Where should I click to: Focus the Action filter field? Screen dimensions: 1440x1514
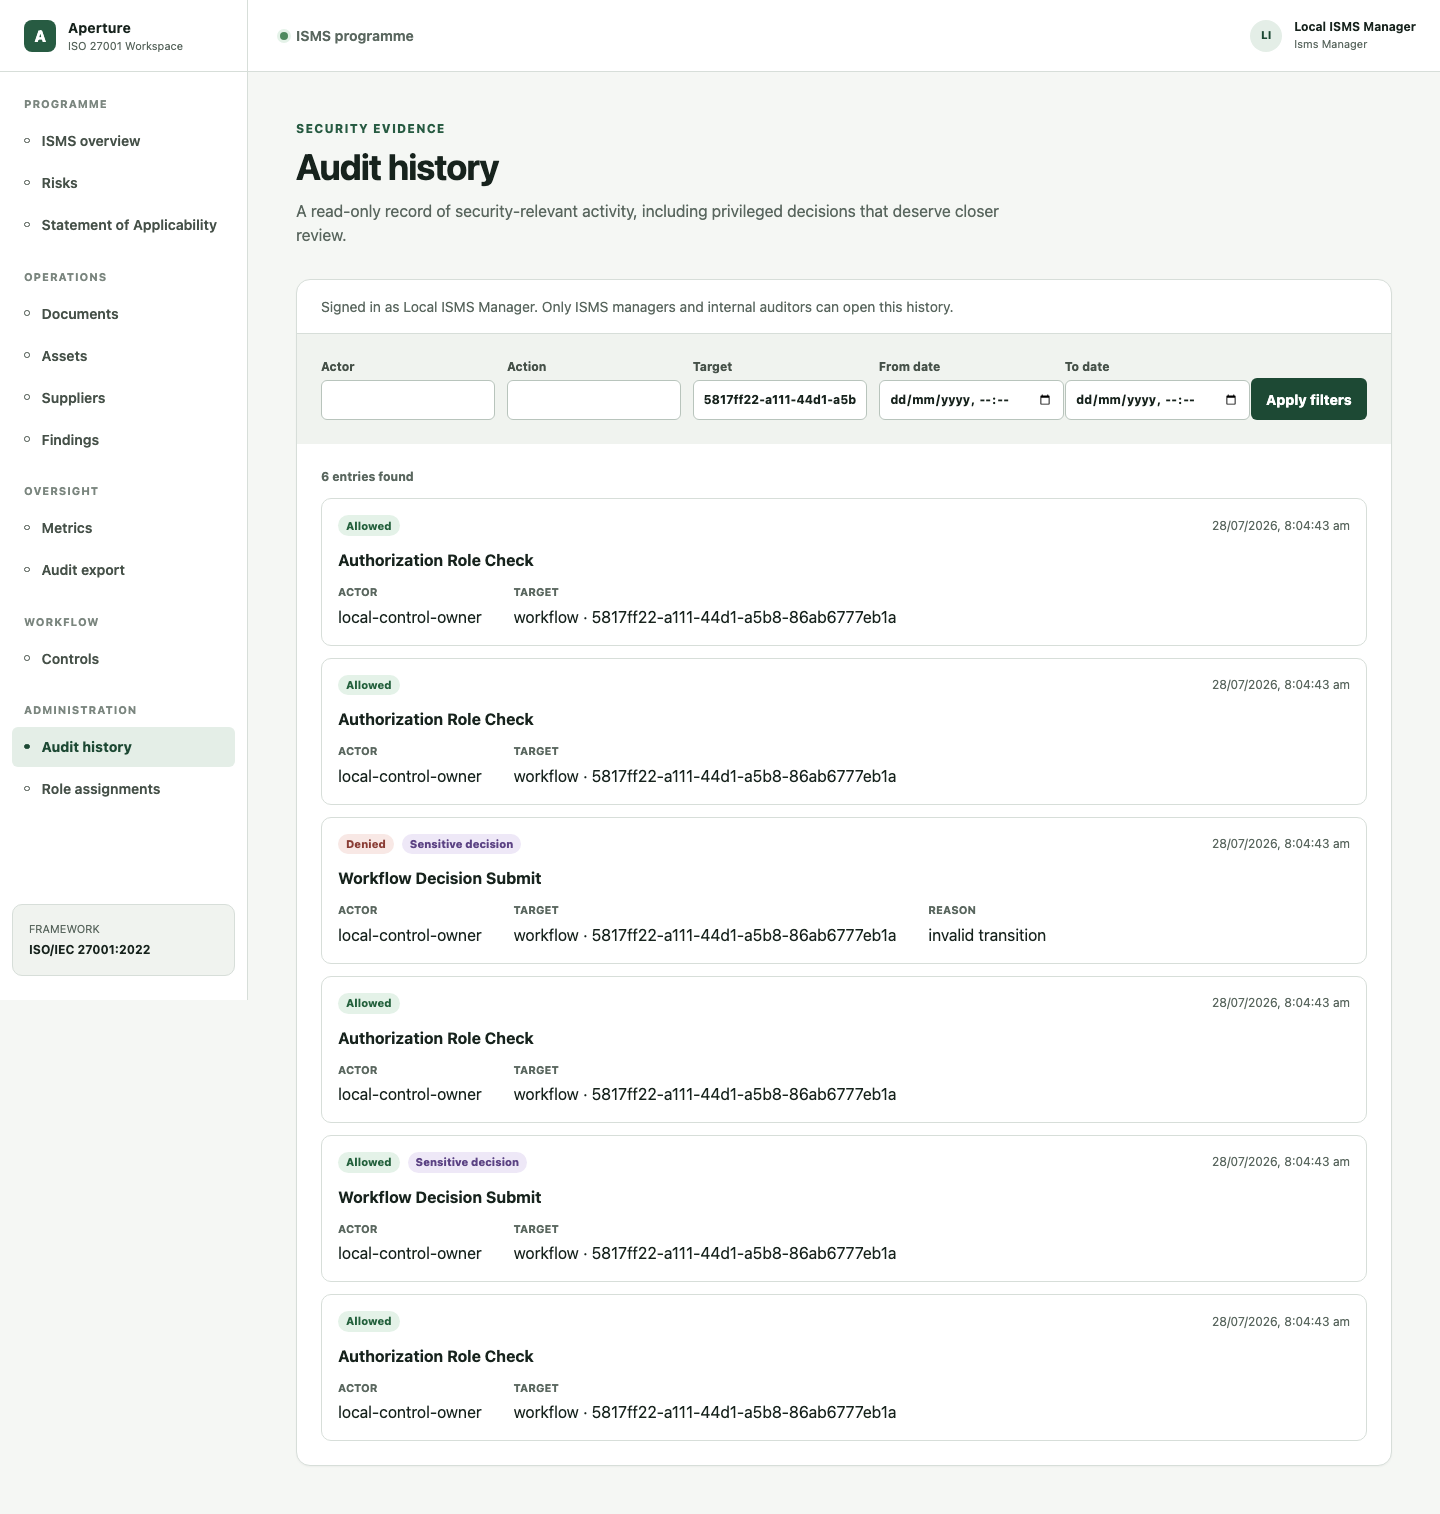tap(594, 400)
